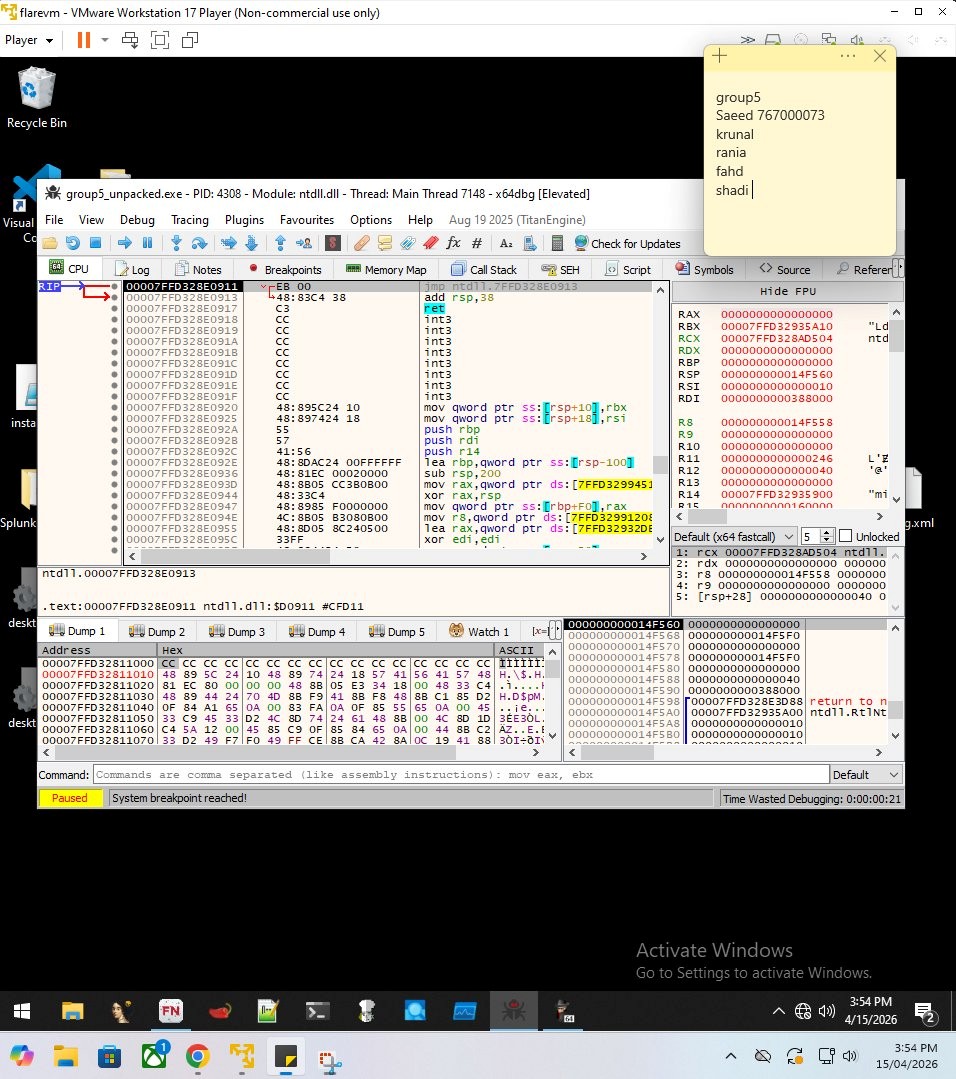
Task: Open the Functions fx icon
Action: click(454, 243)
